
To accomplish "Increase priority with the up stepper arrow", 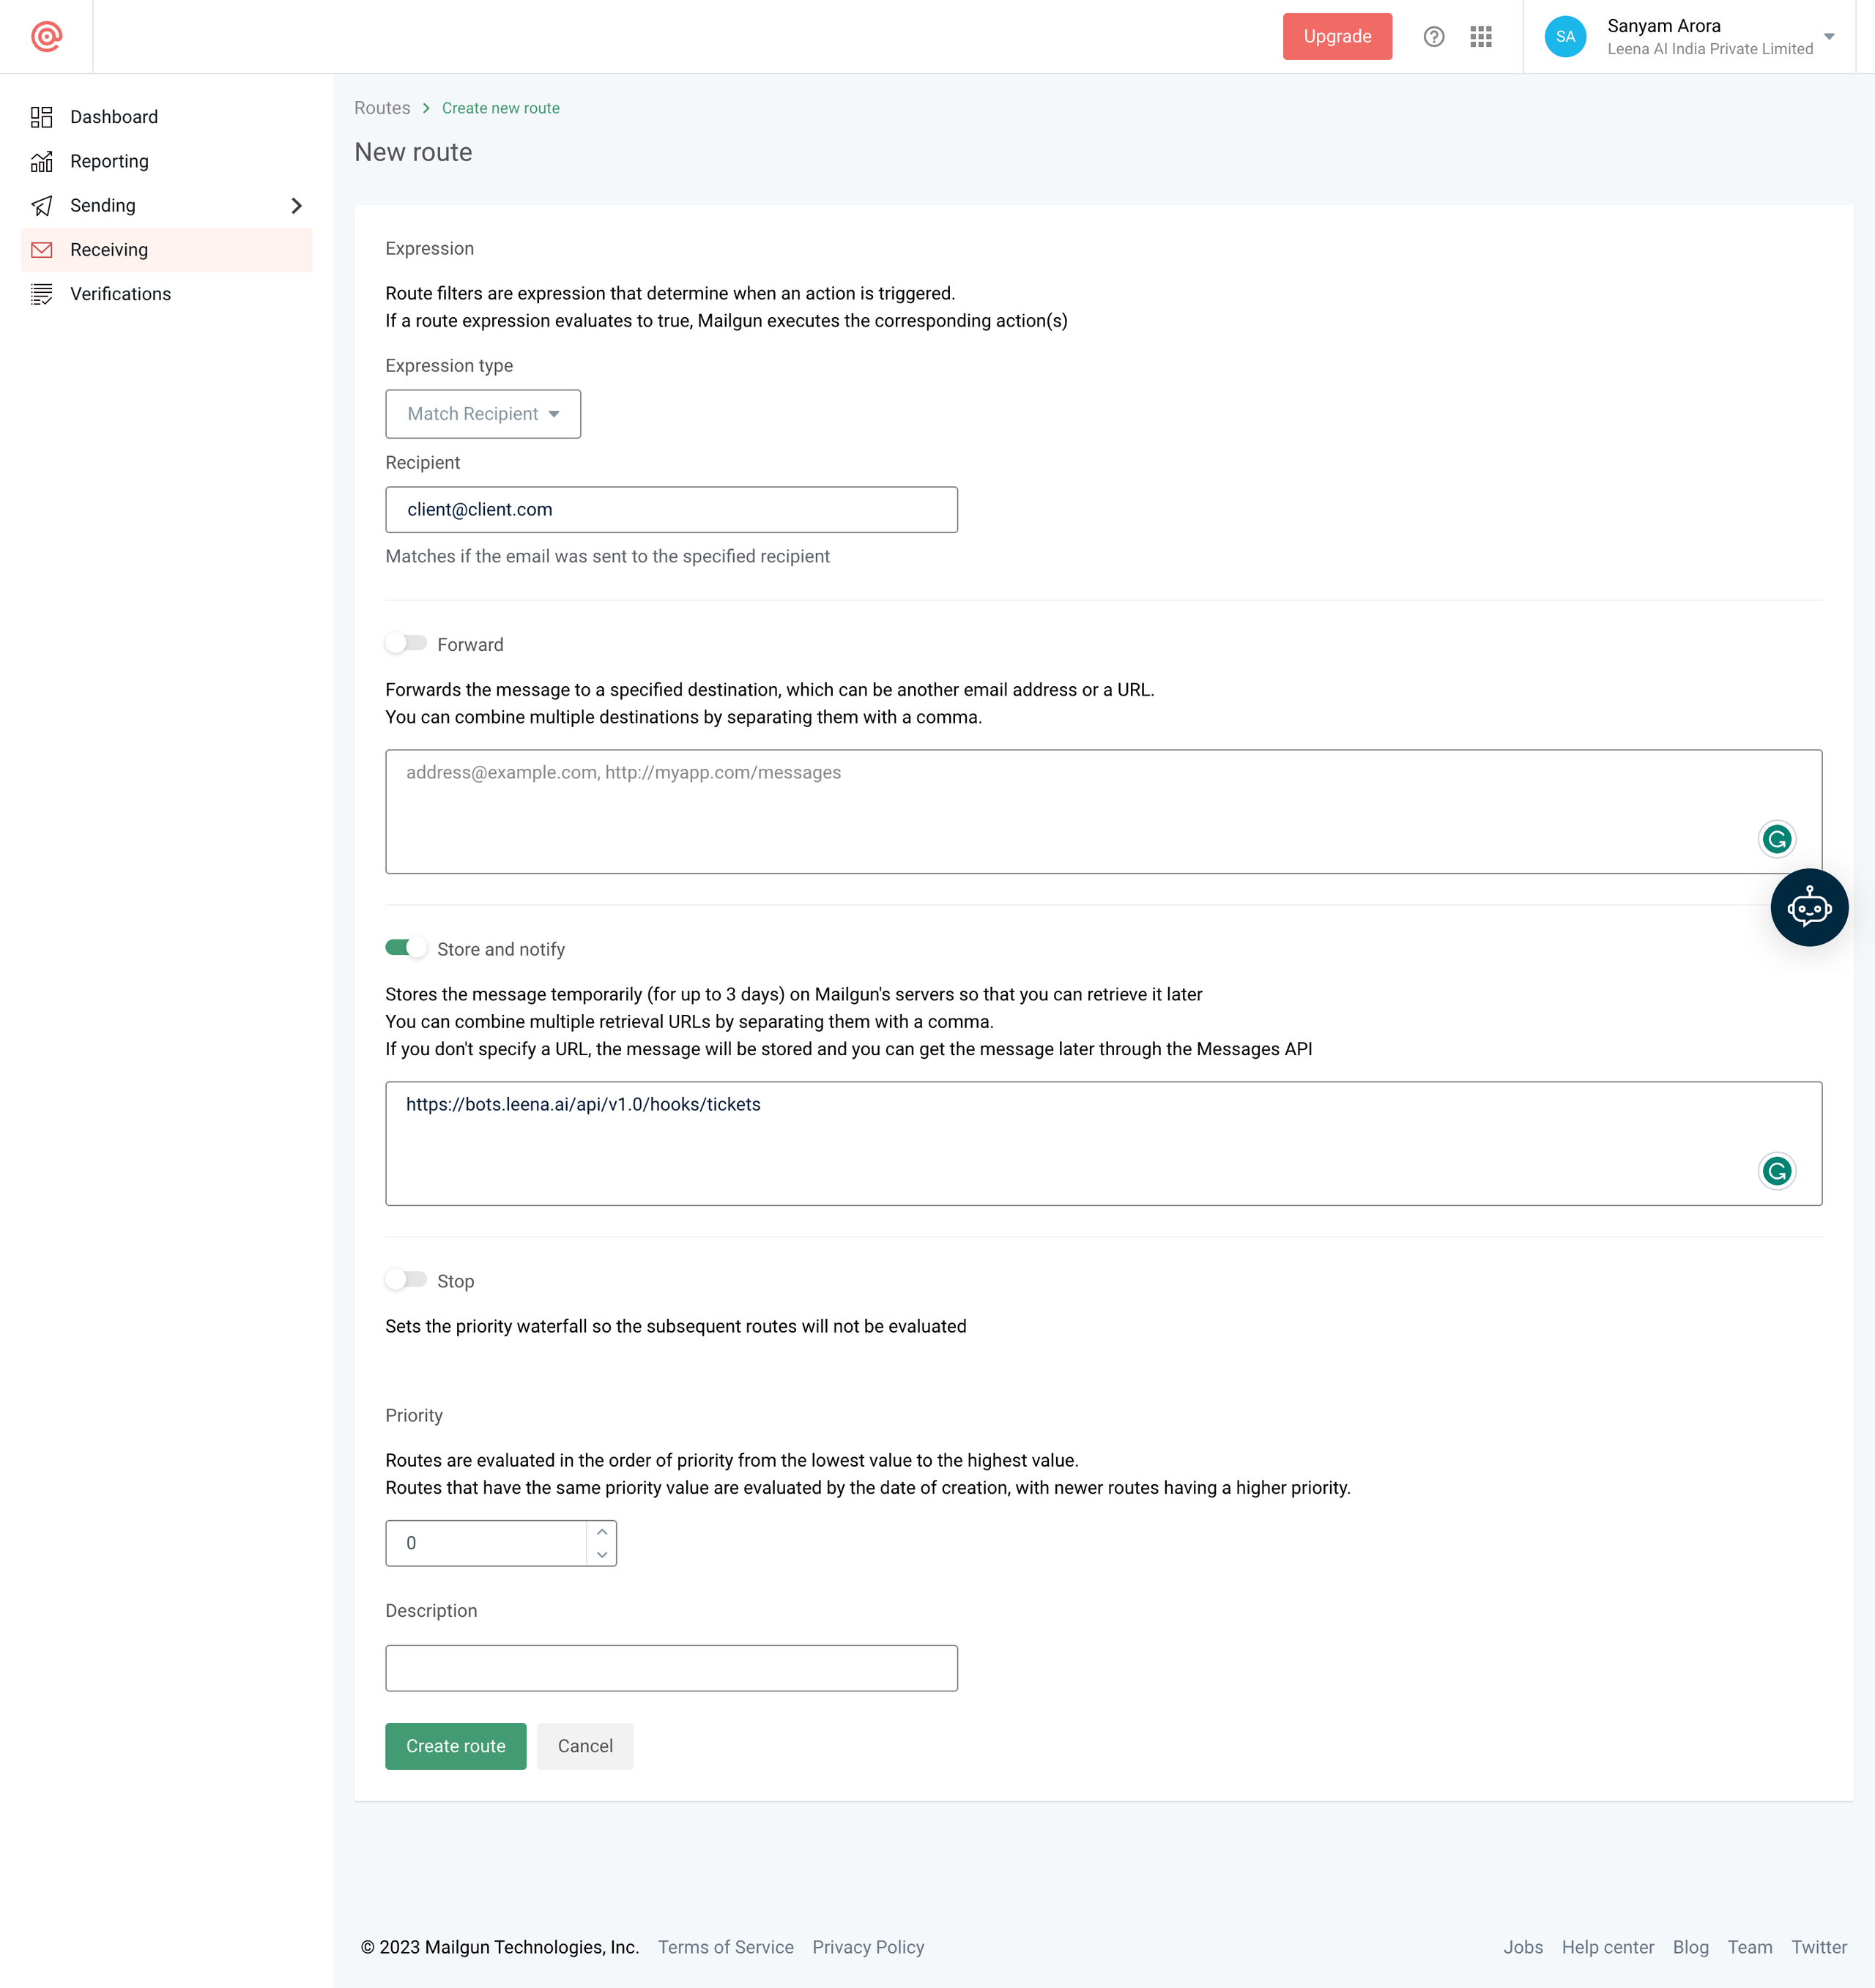I will (602, 1532).
